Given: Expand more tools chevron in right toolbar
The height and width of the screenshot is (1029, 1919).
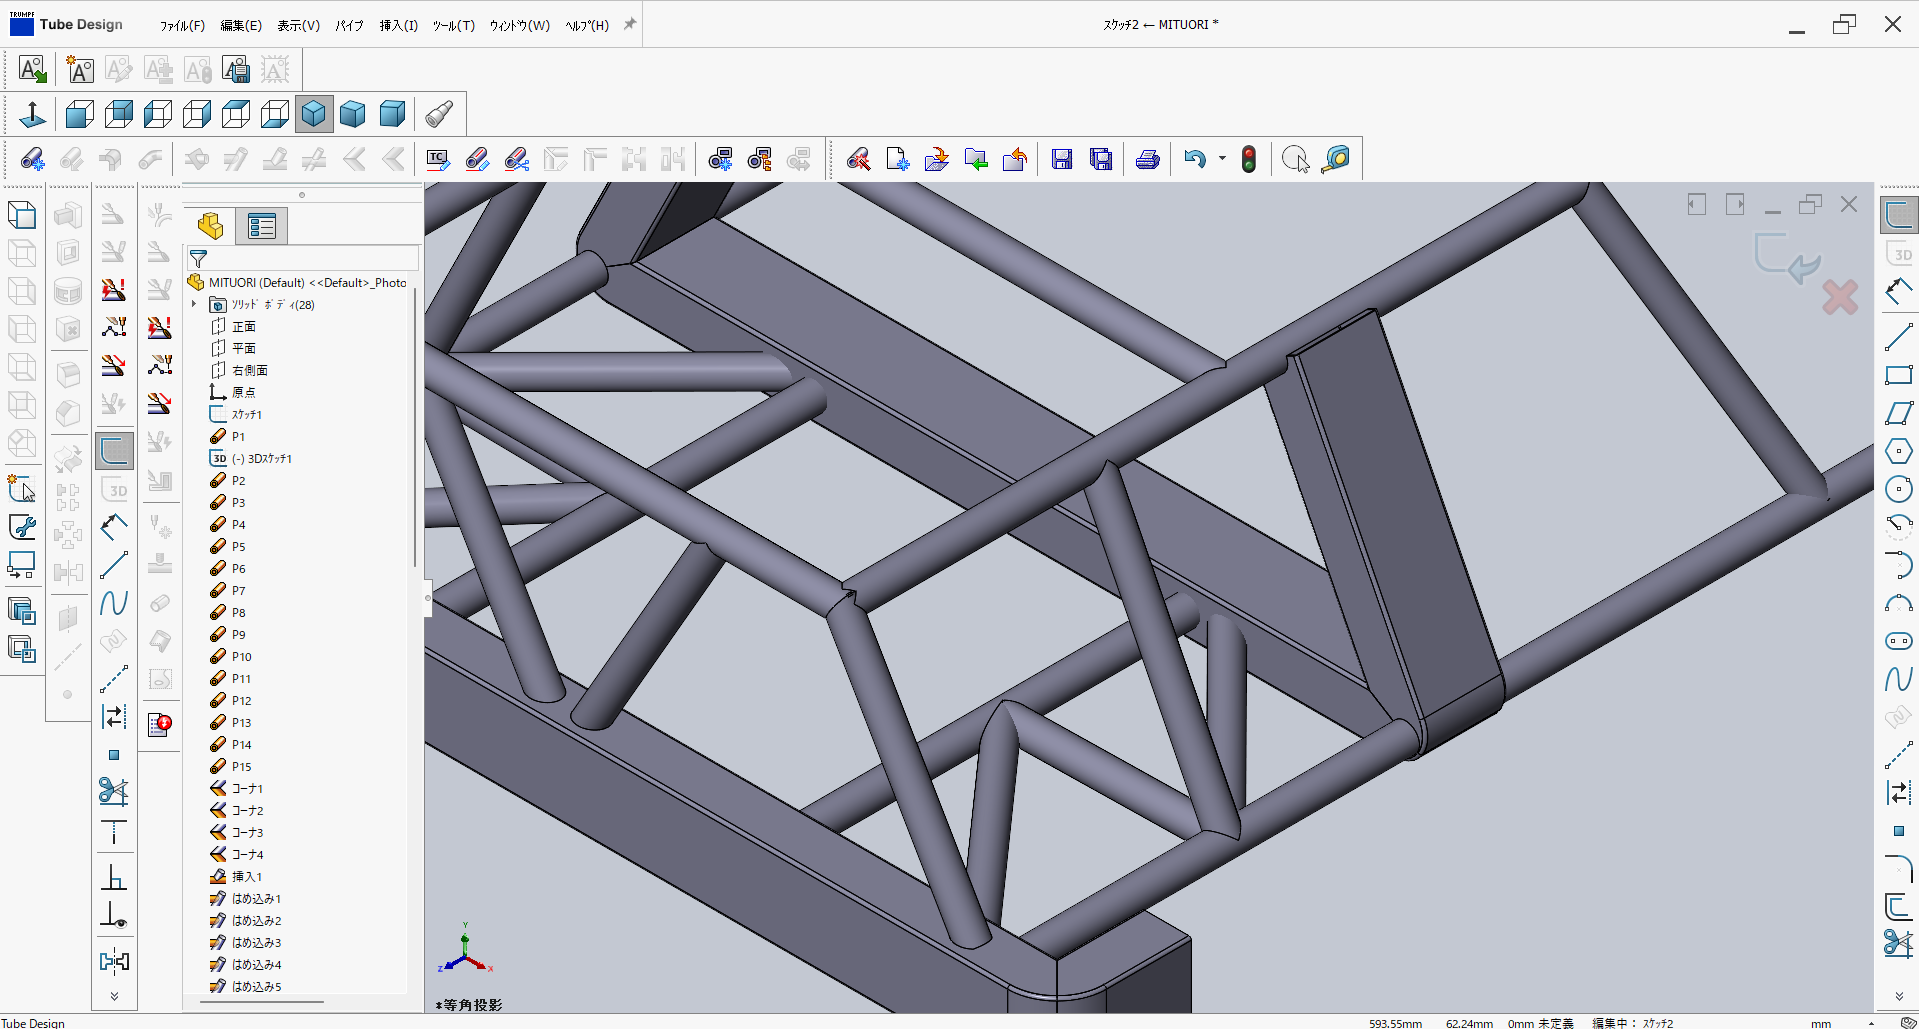Looking at the screenshot, I should point(1898,996).
